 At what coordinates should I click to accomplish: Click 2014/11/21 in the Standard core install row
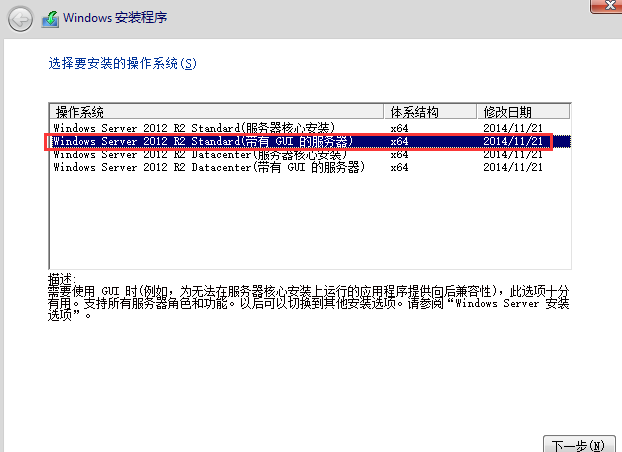pos(513,128)
